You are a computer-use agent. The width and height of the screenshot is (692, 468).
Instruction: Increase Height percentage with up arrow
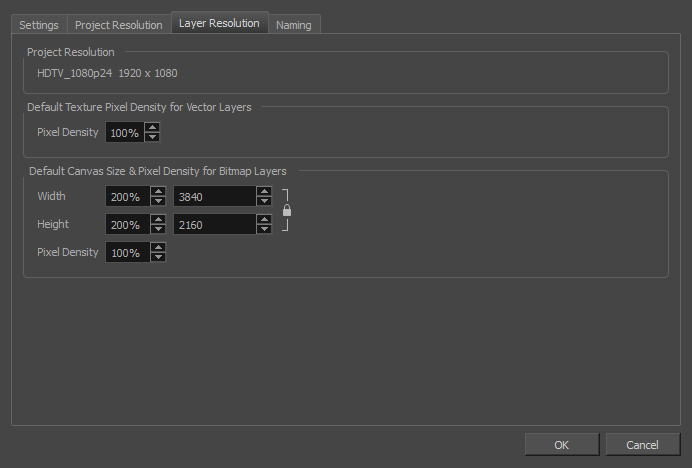(x=158, y=219)
